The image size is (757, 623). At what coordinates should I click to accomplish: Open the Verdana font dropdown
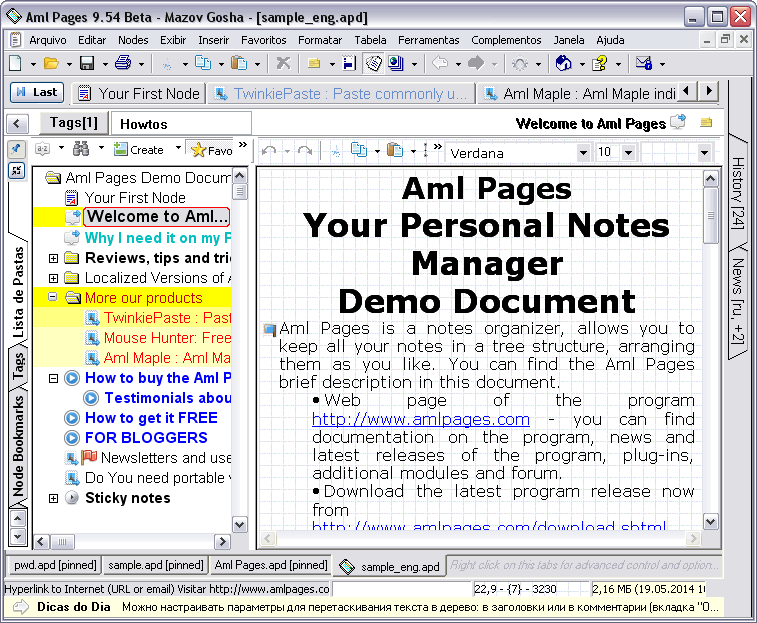click(x=583, y=153)
